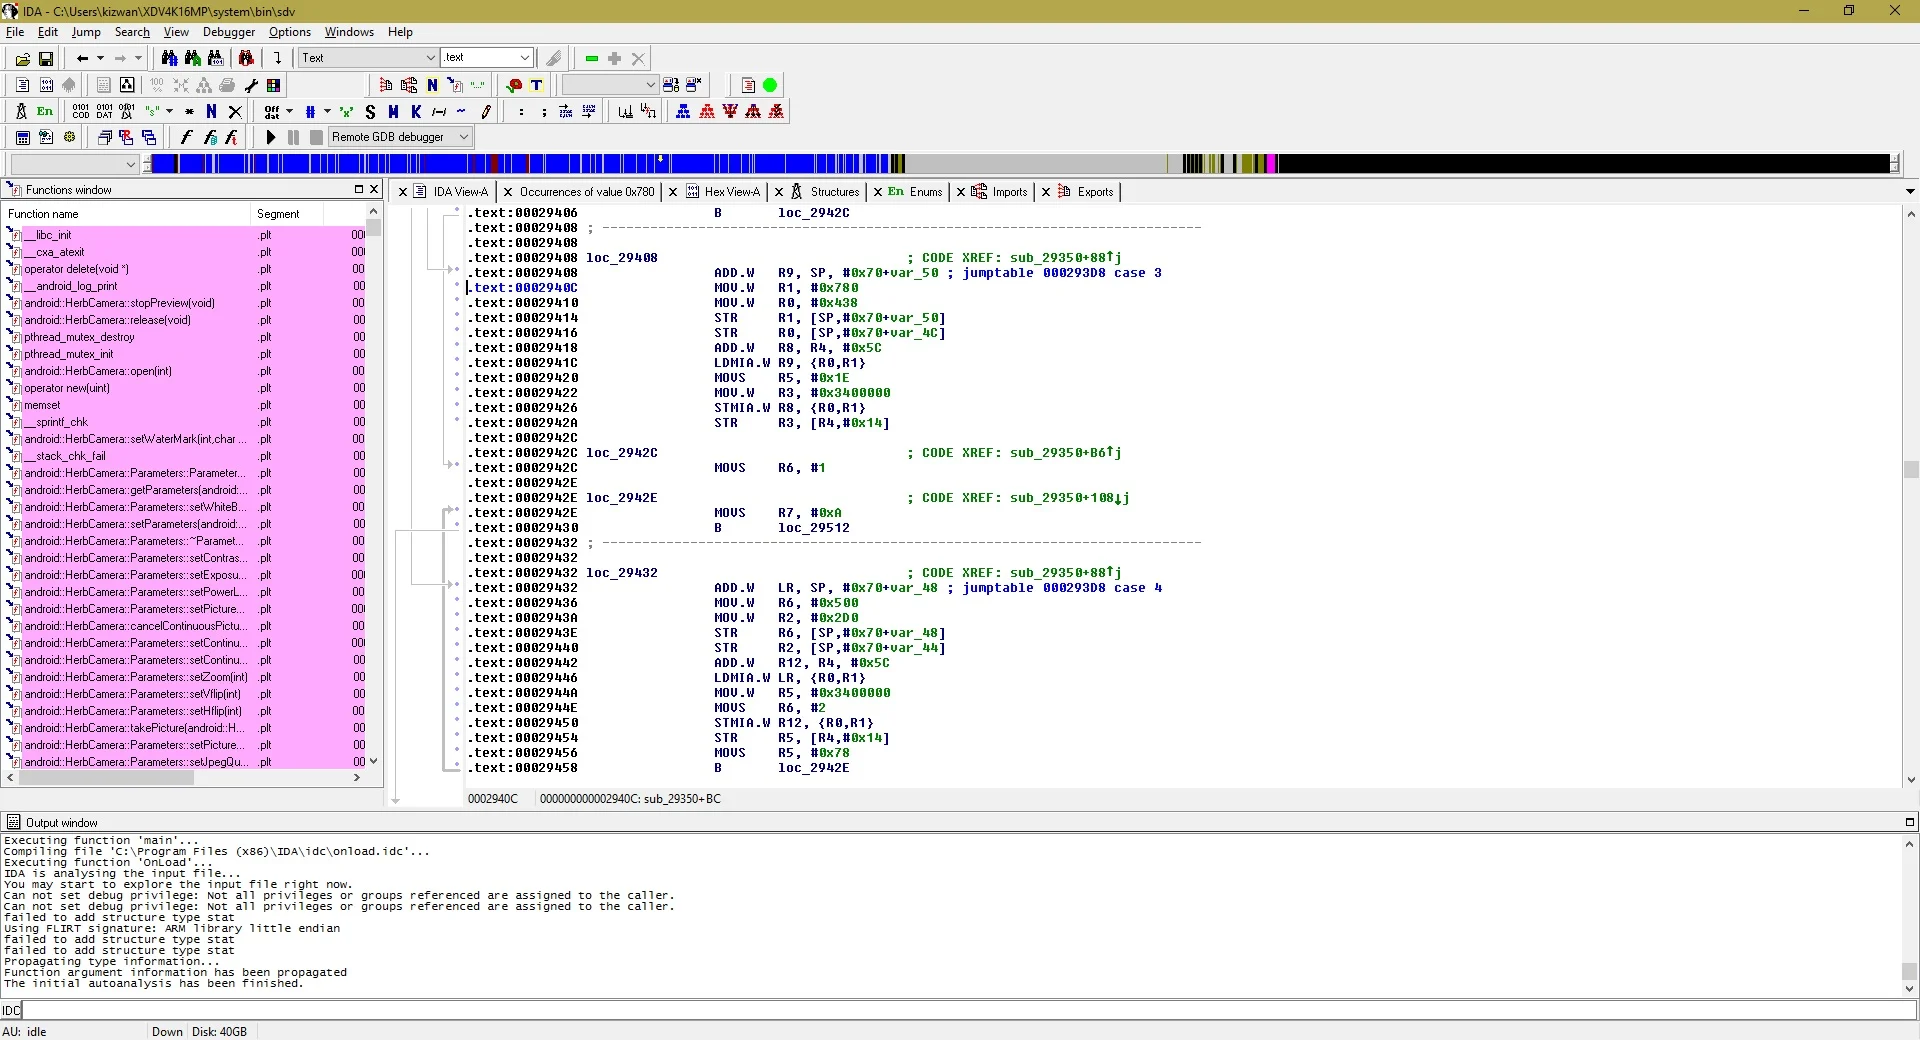Click the 0101 COD convert-to-code icon
Viewport: 1920px width, 1040px height.
point(81,111)
